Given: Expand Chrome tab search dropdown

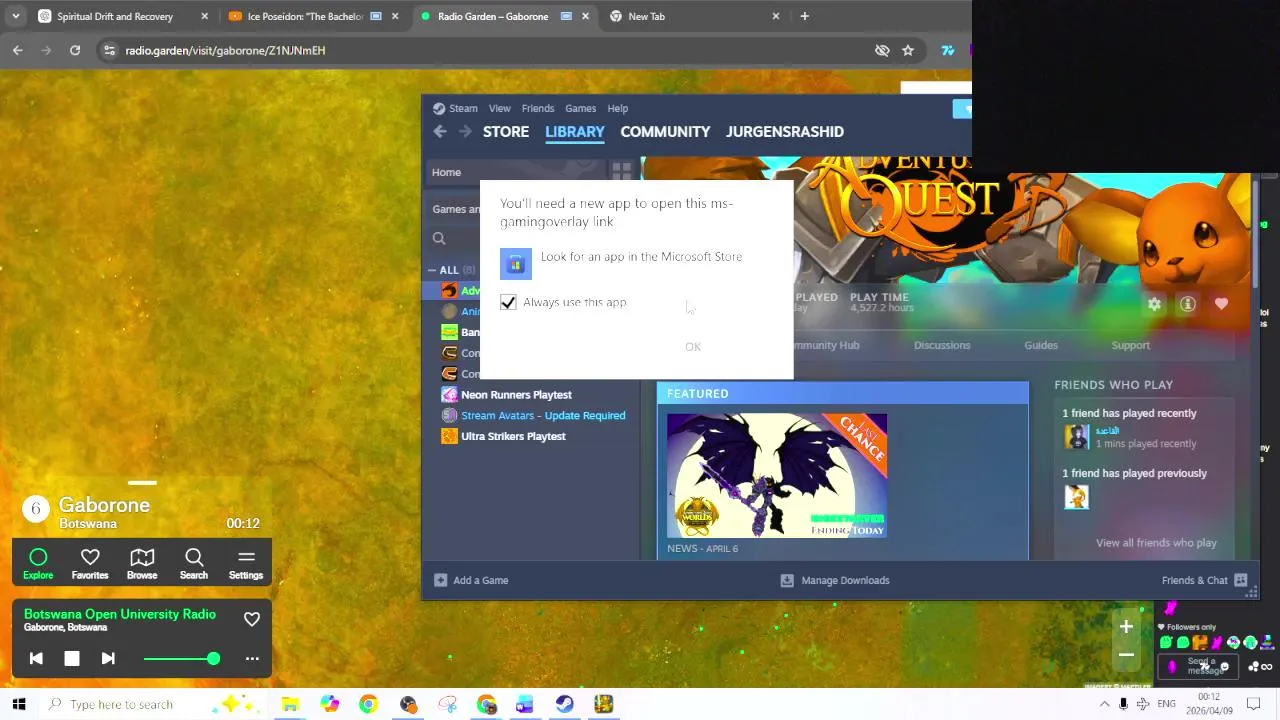Looking at the screenshot, I should point(15,16).
